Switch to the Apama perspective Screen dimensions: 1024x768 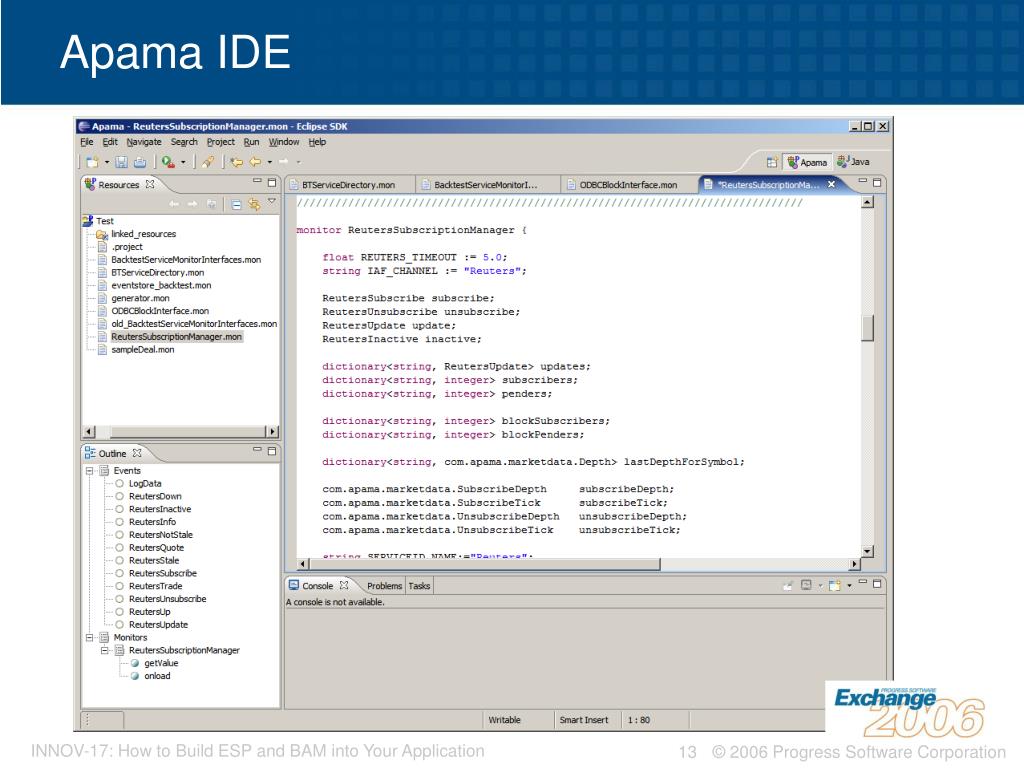pos(807,162)
